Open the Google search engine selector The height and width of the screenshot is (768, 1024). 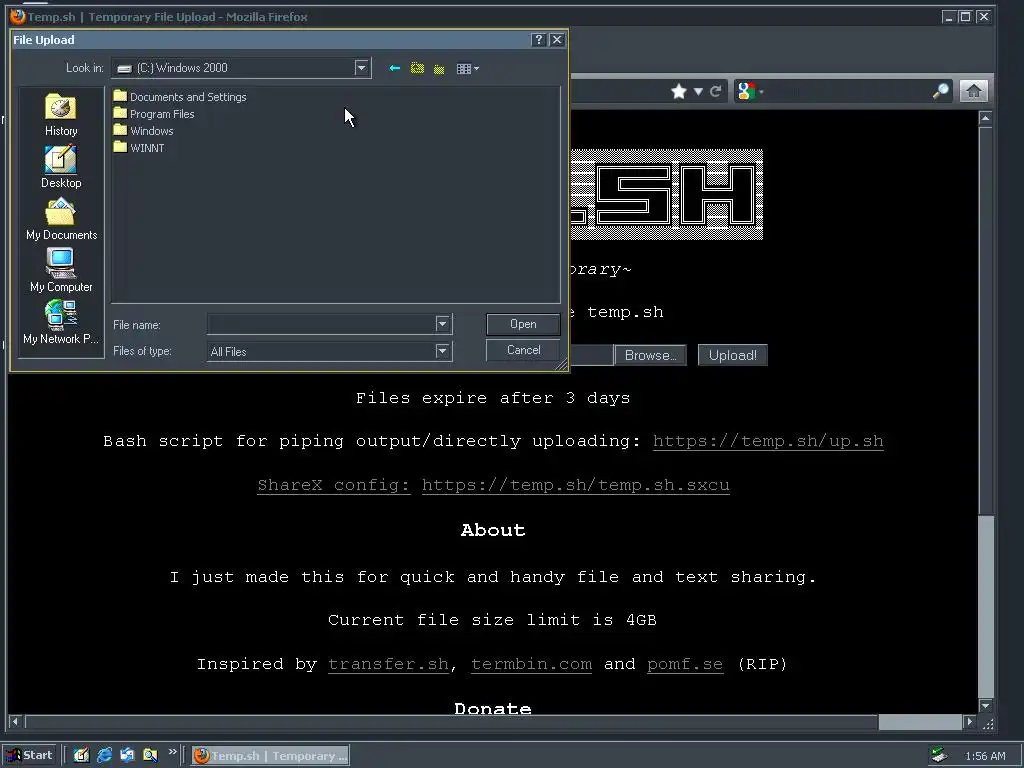click(x=750, y=91)
